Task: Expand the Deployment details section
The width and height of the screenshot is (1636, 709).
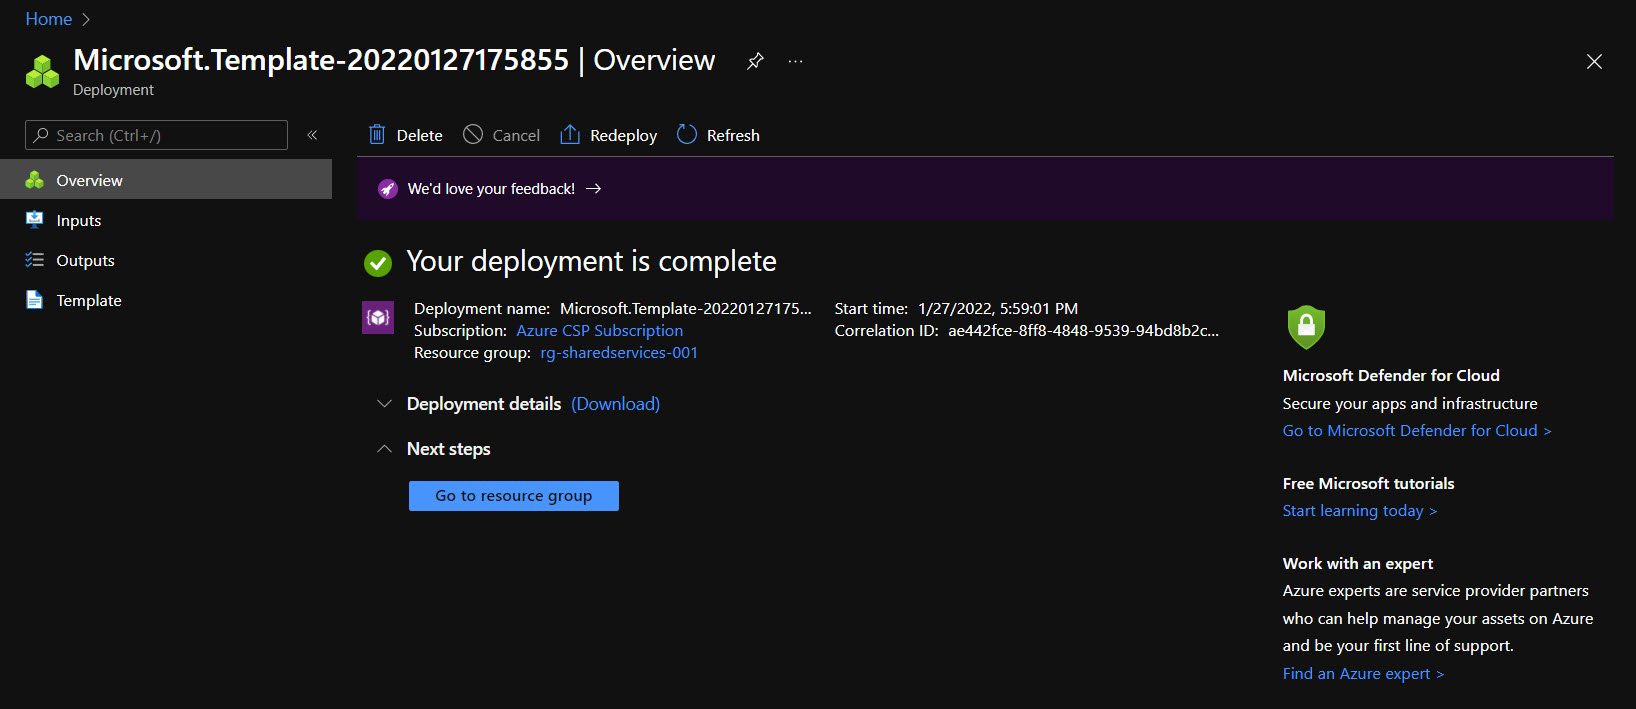Action: pyautogui.click(x=384, y=404)
